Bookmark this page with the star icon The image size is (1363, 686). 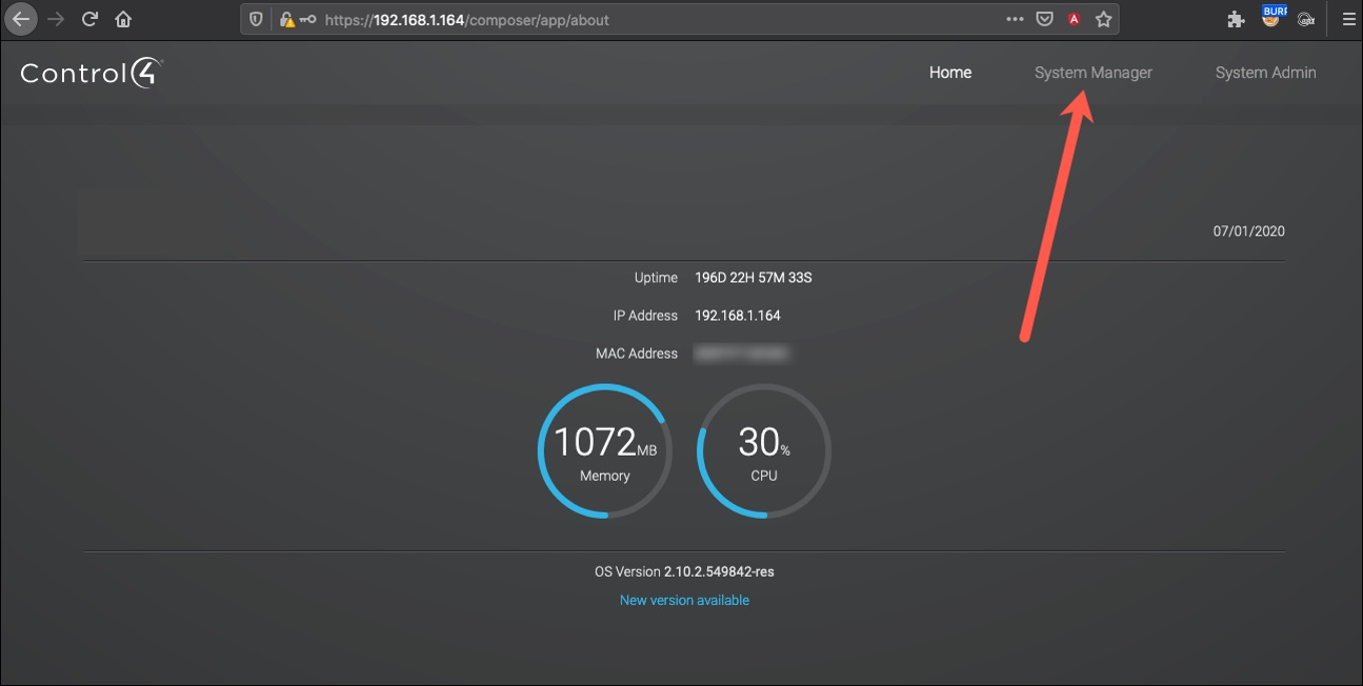tap(1103, 19)
